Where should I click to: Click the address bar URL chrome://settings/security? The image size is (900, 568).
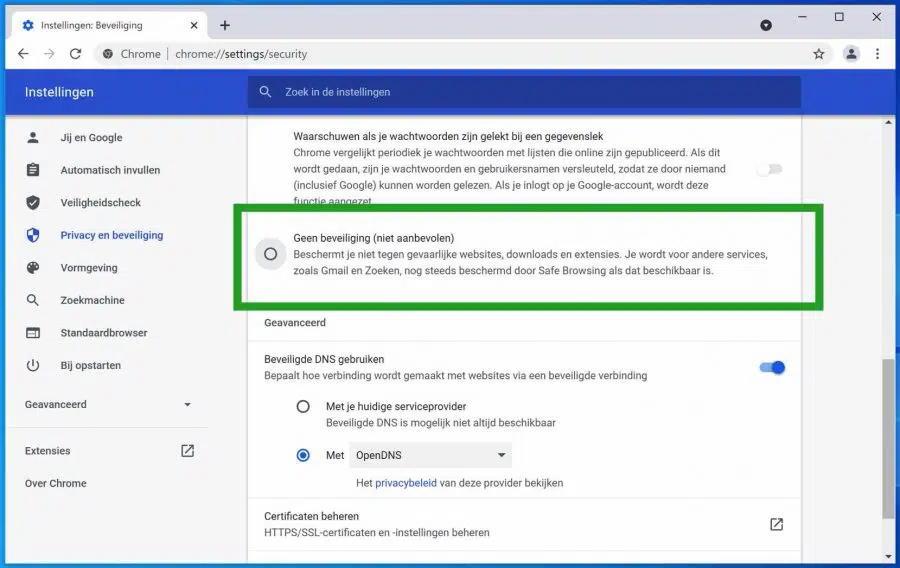pyautogui.click(x=241, y=54)
